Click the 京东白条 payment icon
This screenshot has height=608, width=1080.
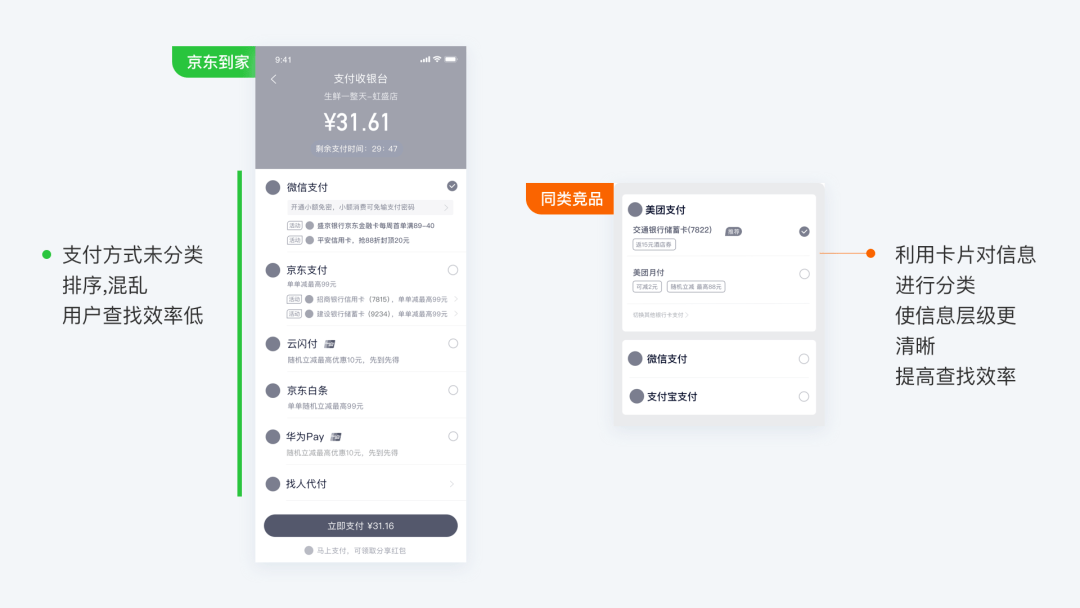pyautogui.click(x=273, y=390)
